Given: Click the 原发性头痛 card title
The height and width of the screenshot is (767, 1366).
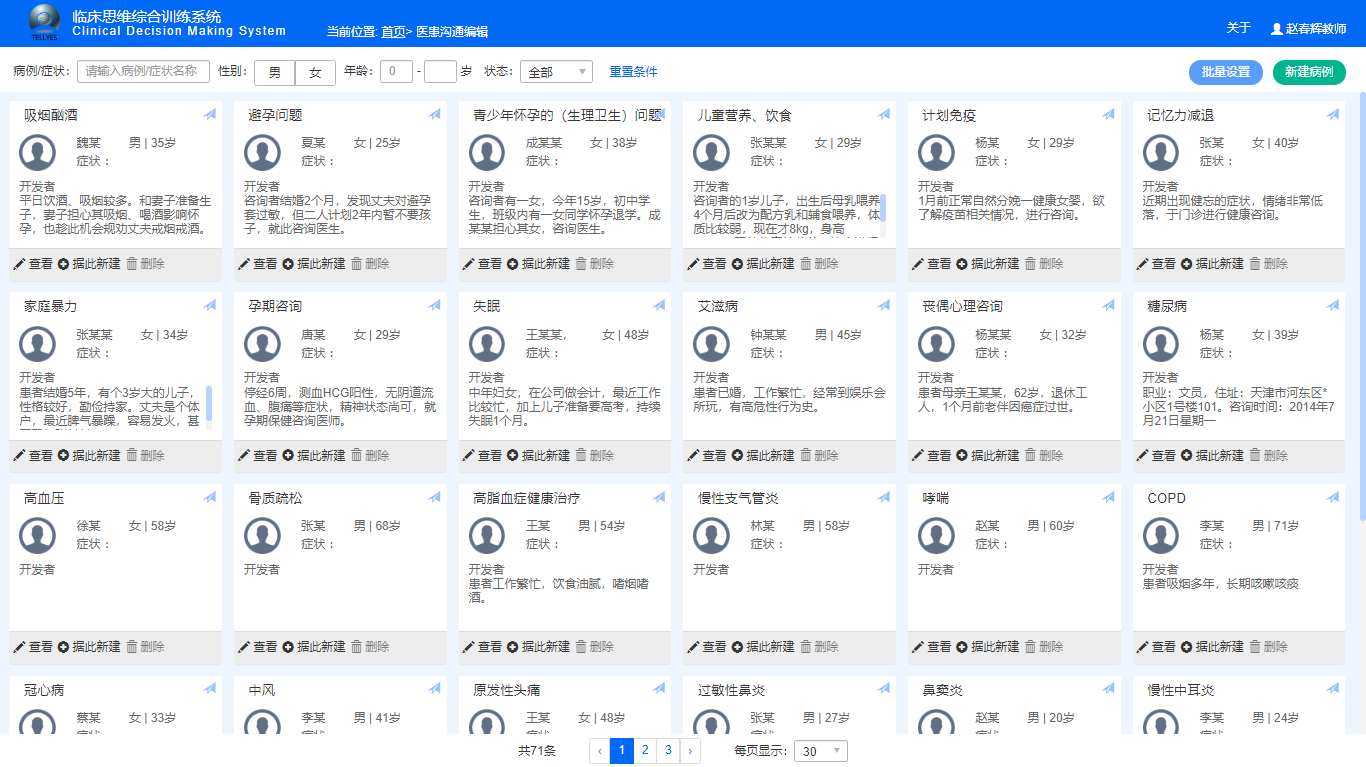Looking at the screenshot, I should (507, 690).
